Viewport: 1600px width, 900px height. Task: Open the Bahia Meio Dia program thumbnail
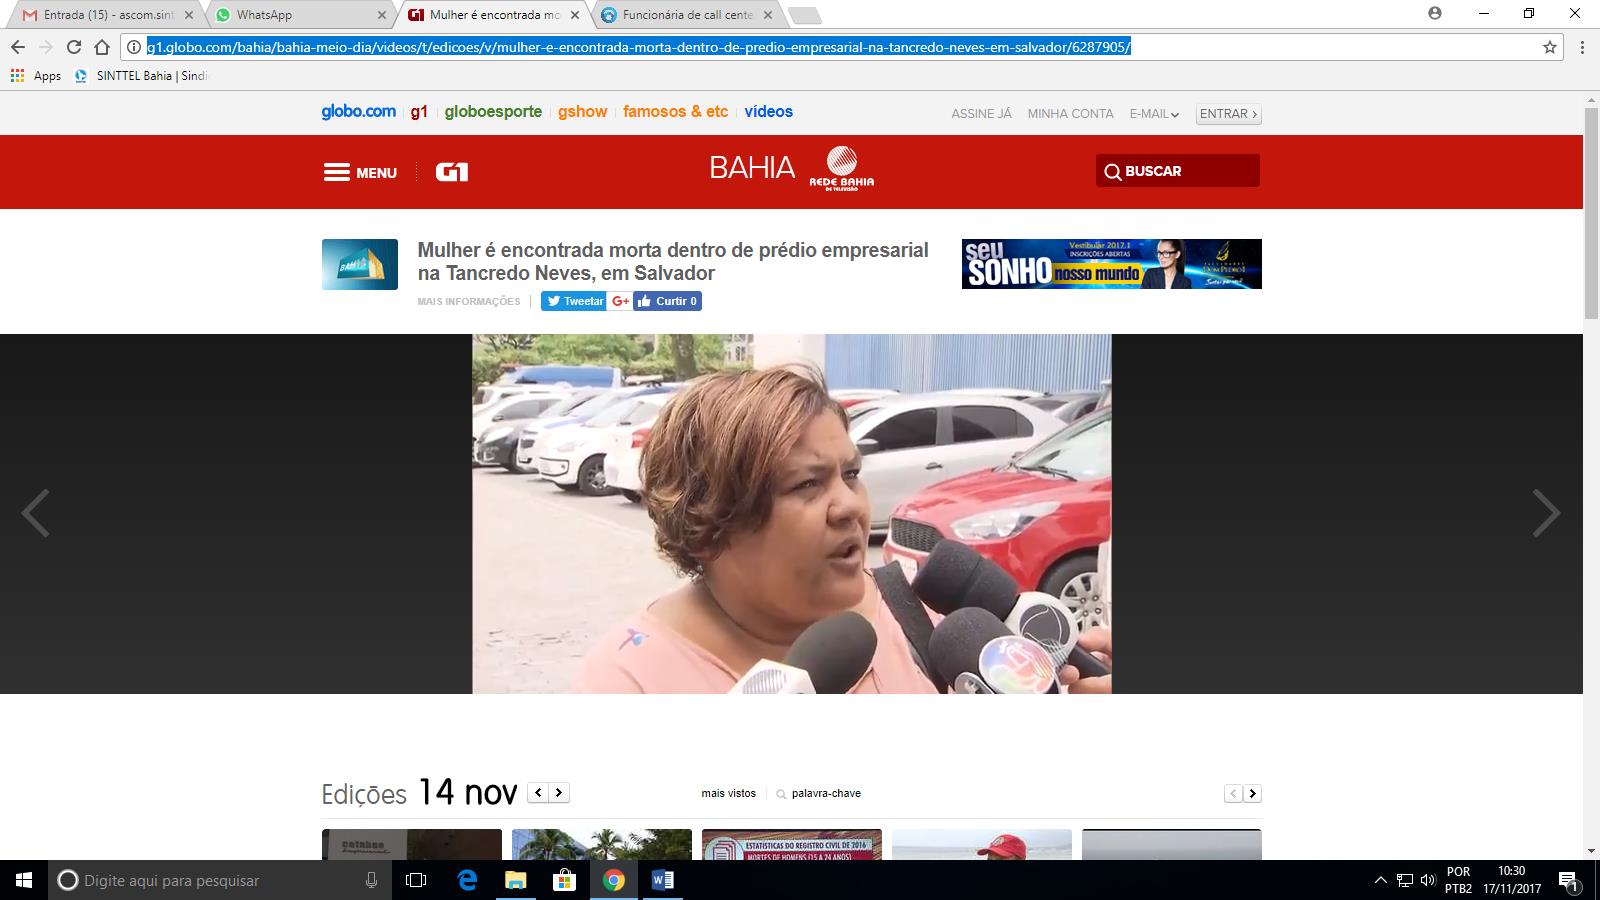(359, 264)
